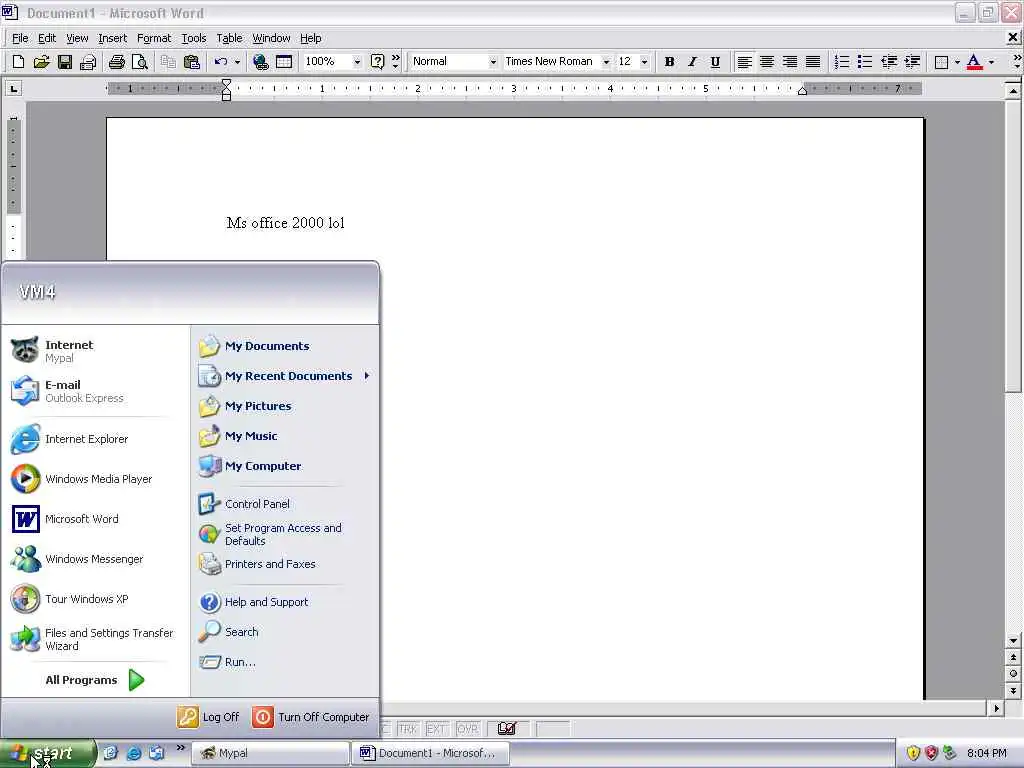Open the border style dropdown arrow

(957, 61)
